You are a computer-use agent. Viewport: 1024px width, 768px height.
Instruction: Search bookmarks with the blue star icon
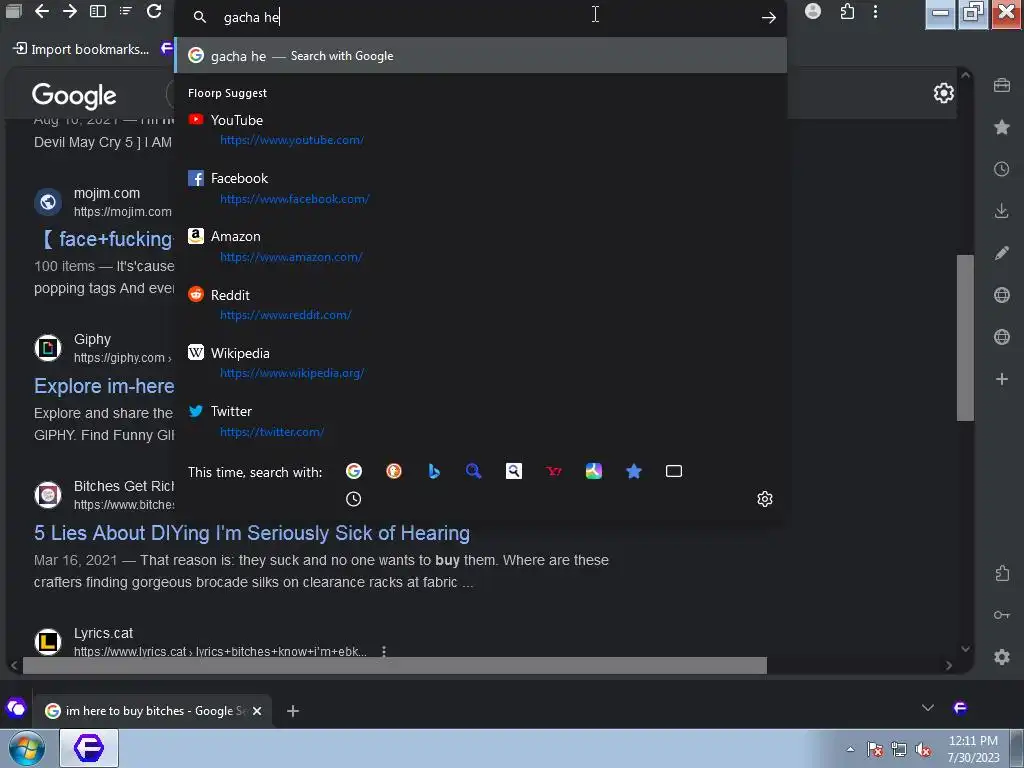click(633, 471)
